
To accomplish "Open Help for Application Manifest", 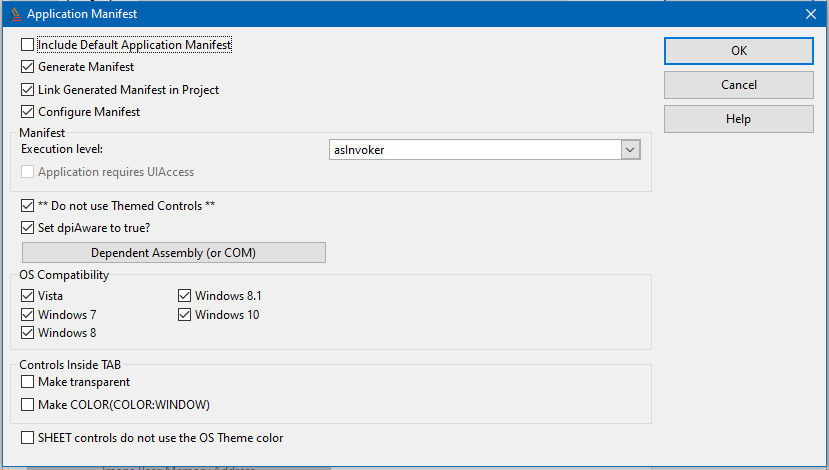I will pyautogui.click(x=739, y=119).
